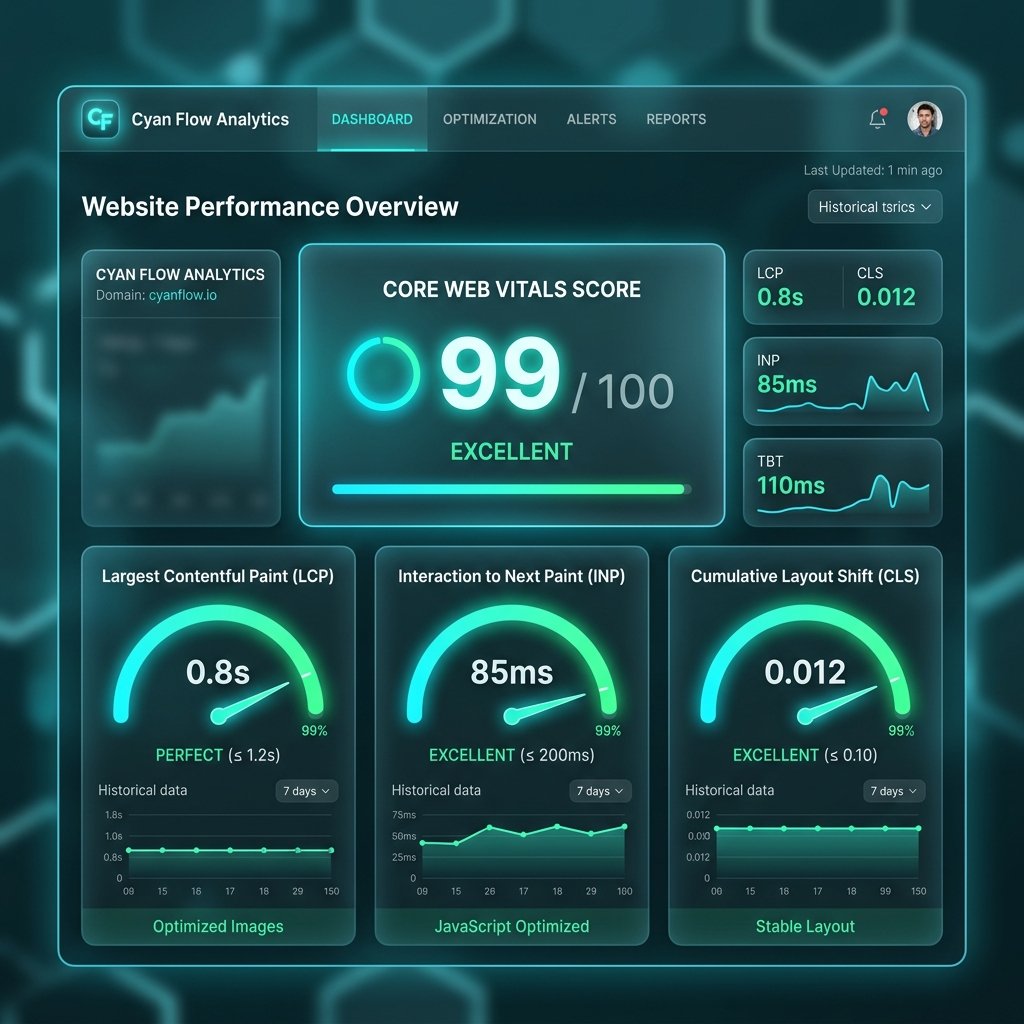Click the Interaction to Next Paint gauge needle

coord(544,709)
